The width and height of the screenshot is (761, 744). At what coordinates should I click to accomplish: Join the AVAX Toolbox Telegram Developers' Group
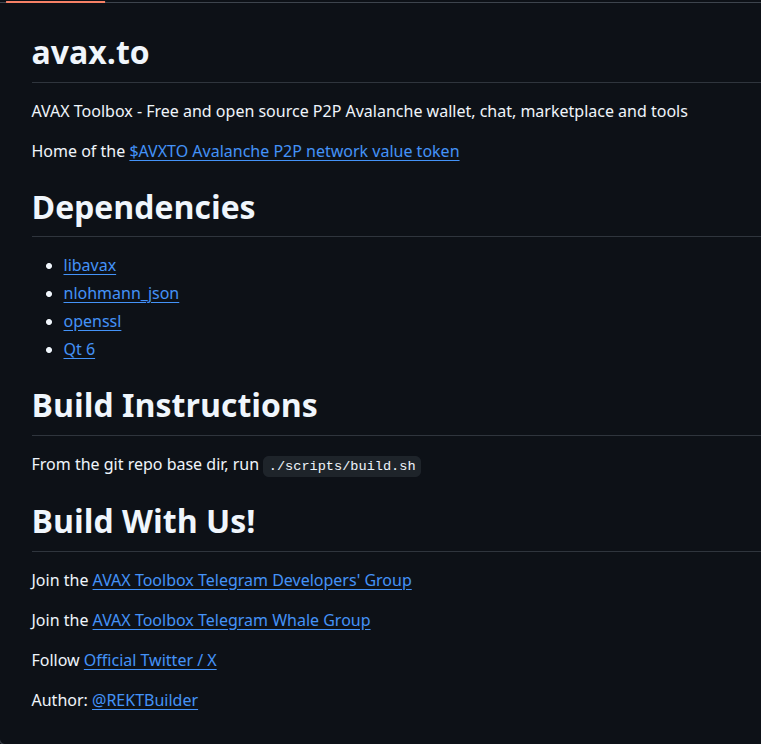pos(252,580)
